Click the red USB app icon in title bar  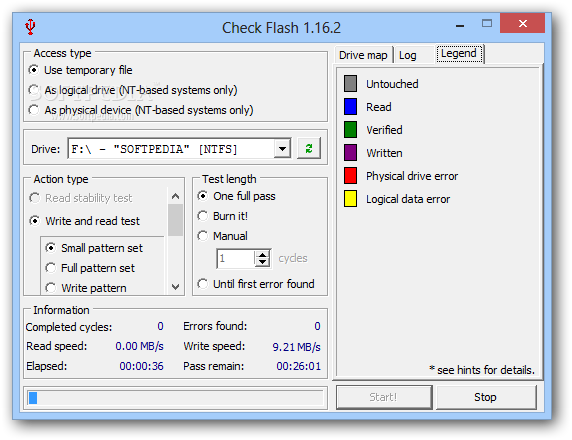click(30, 27)
